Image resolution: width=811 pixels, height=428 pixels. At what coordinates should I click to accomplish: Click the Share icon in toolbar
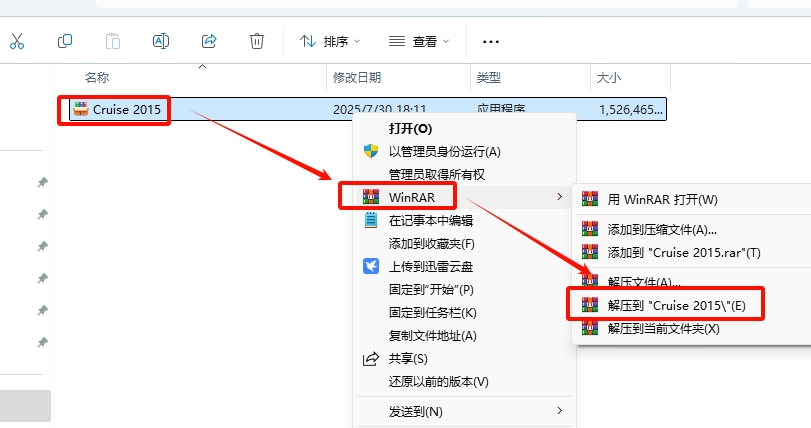tap(209, 41)
